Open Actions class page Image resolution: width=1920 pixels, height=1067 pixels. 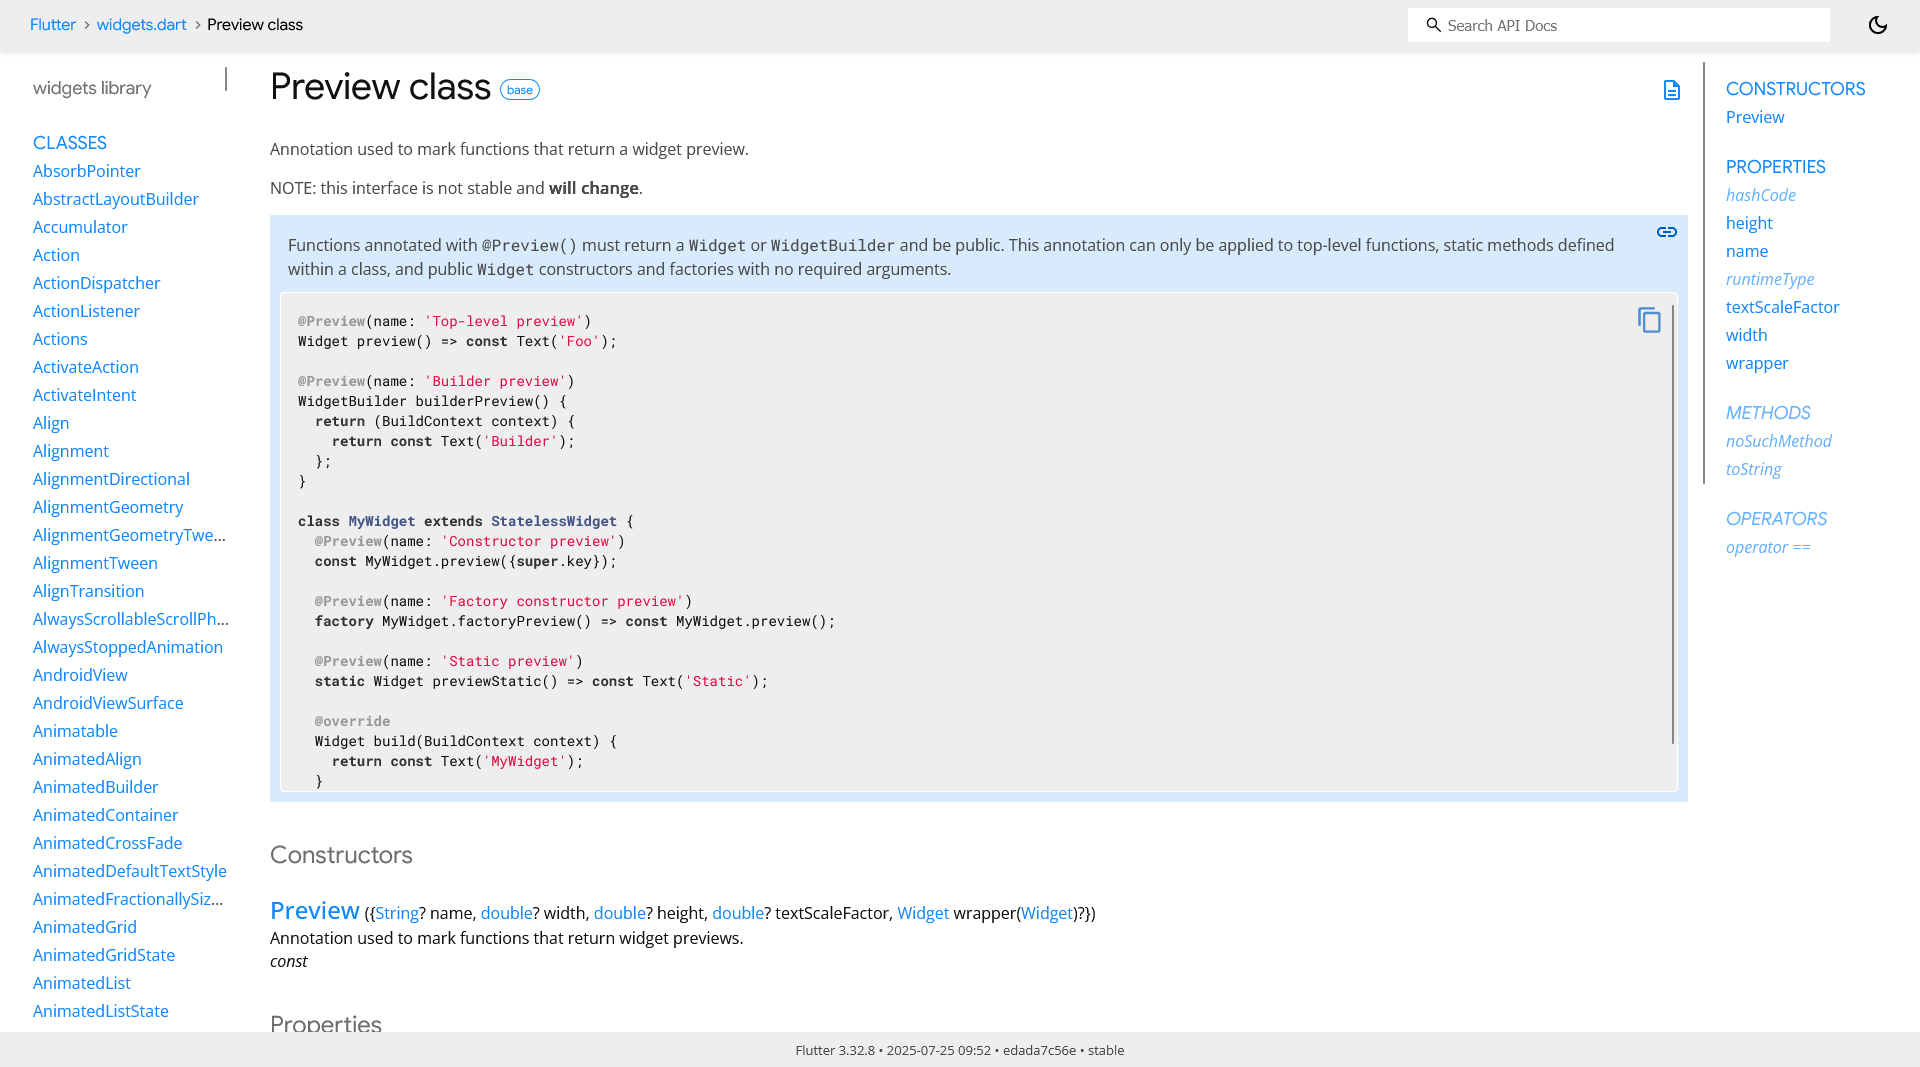coord(60,339)
